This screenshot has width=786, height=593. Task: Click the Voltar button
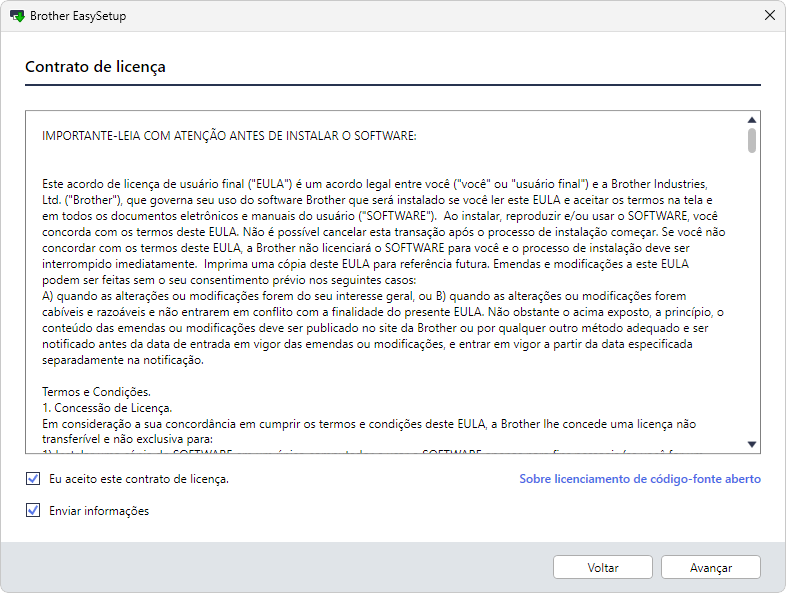[603, 567]
